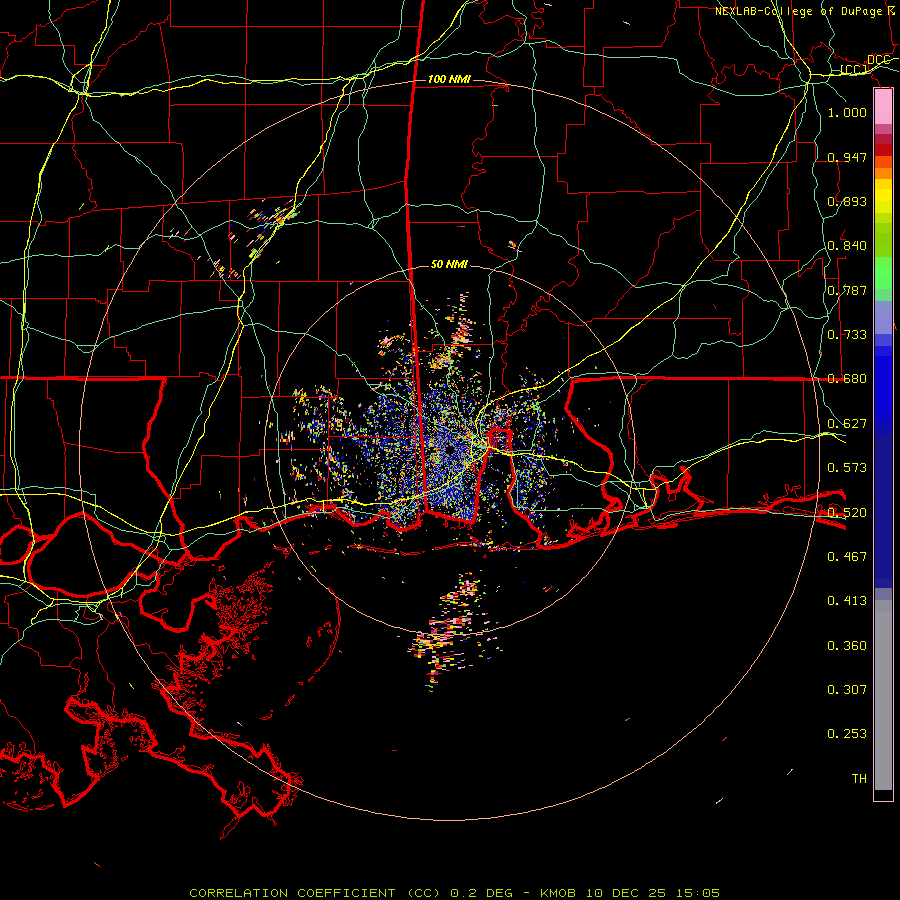Click the colorbar value 0.307
This screenshot has height=900, width=900.
847,690
